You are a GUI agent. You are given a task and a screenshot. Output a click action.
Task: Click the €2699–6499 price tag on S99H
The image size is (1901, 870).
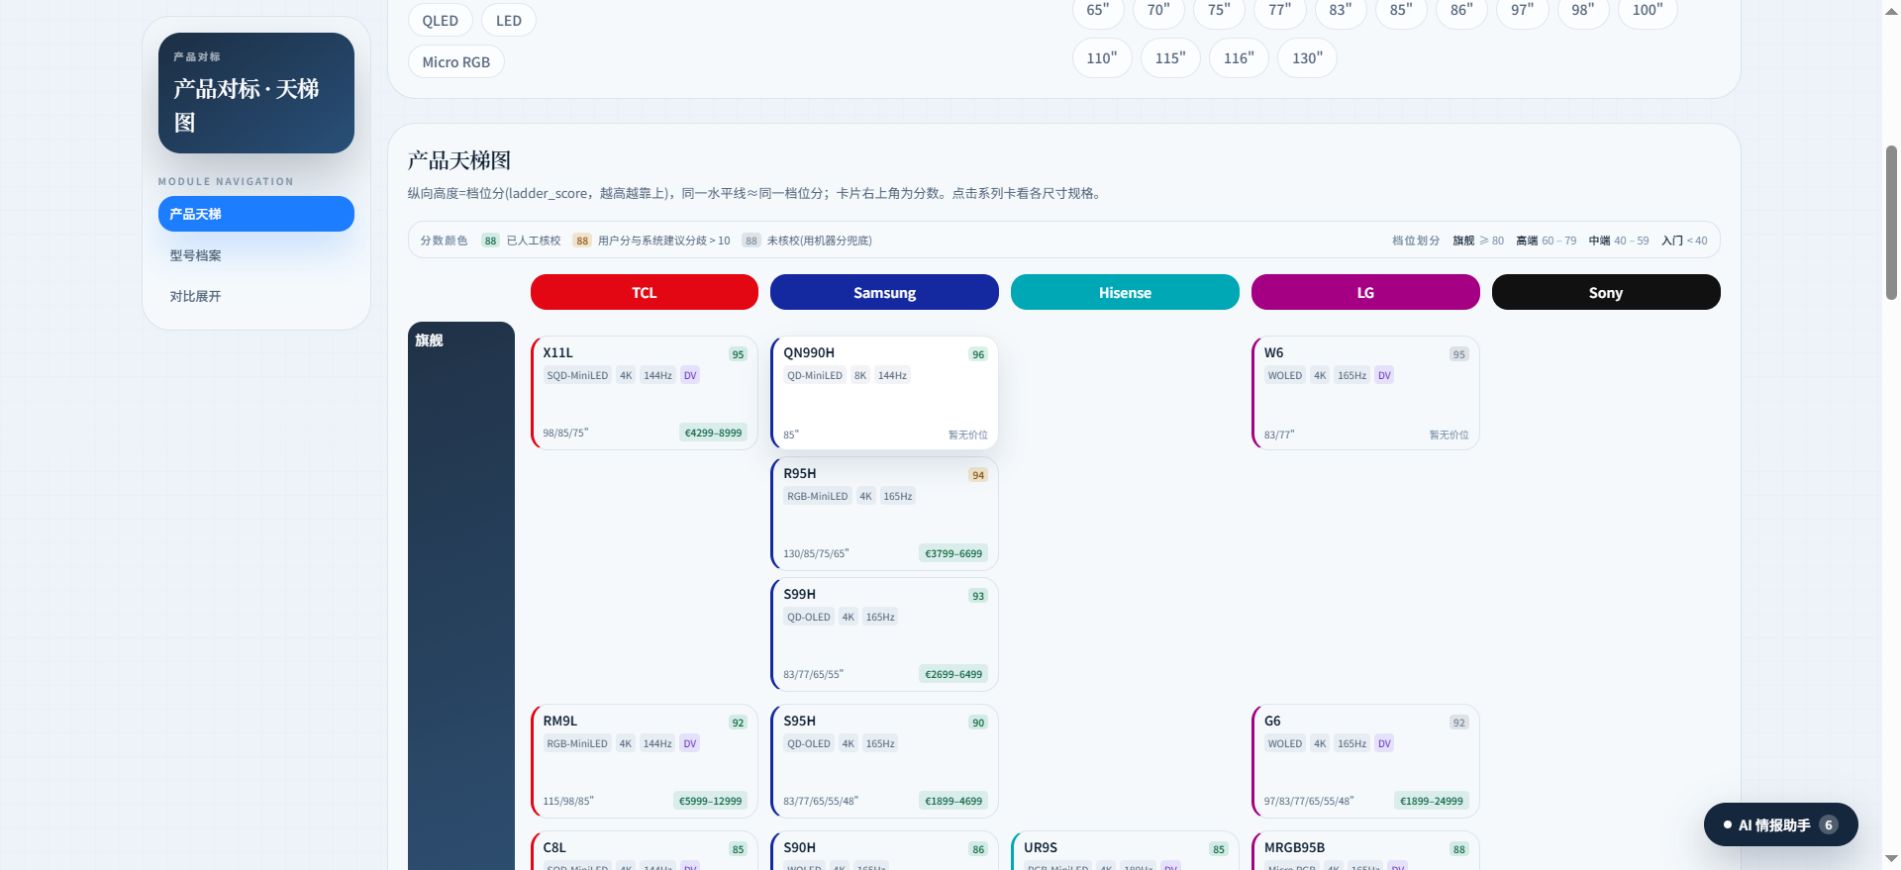pyautogui.click(x=954, y=674)
